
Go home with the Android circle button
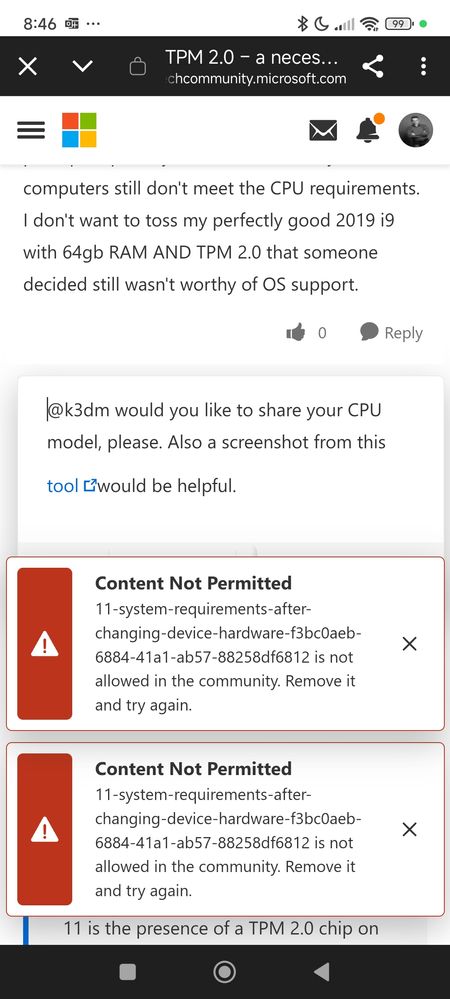click(x=224, y=972)
